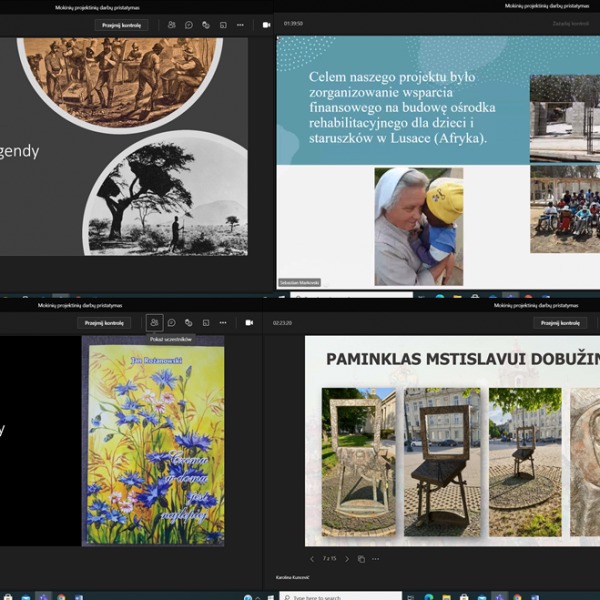
Task: Open Task View from bottom-right taskbar
Action: pyautogui.click(x=411, y=597)
